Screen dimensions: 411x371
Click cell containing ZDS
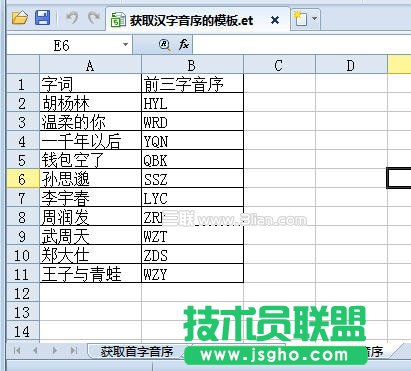click(x=192, y=255)
